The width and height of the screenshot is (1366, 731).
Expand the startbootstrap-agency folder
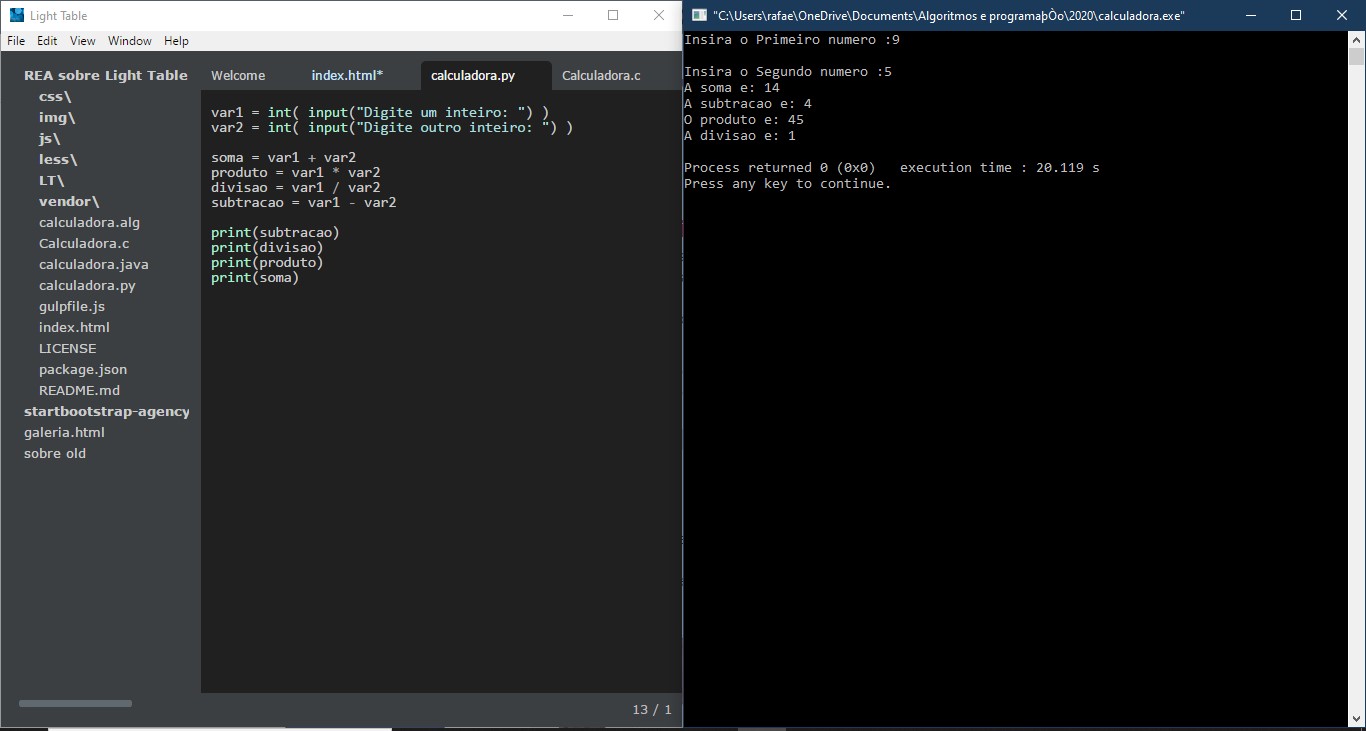click(x=107, y=411)
